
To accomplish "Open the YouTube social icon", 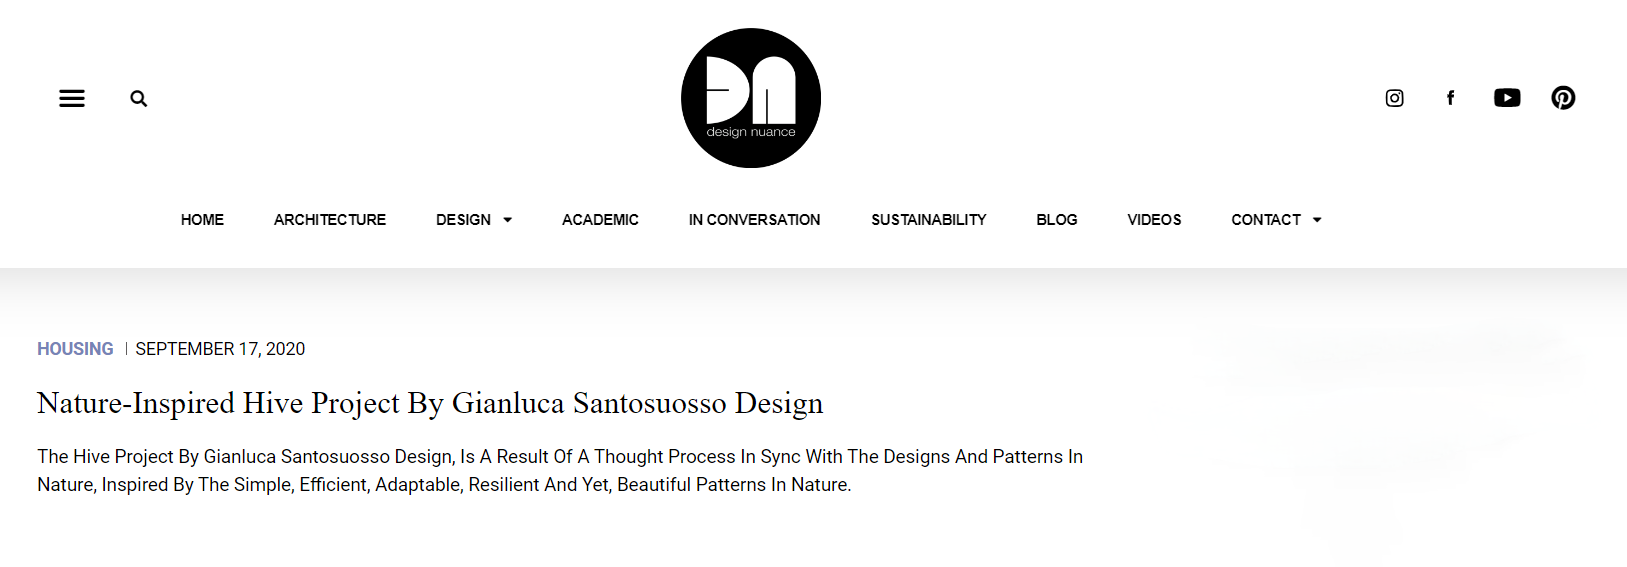I will coord(1507,98).
